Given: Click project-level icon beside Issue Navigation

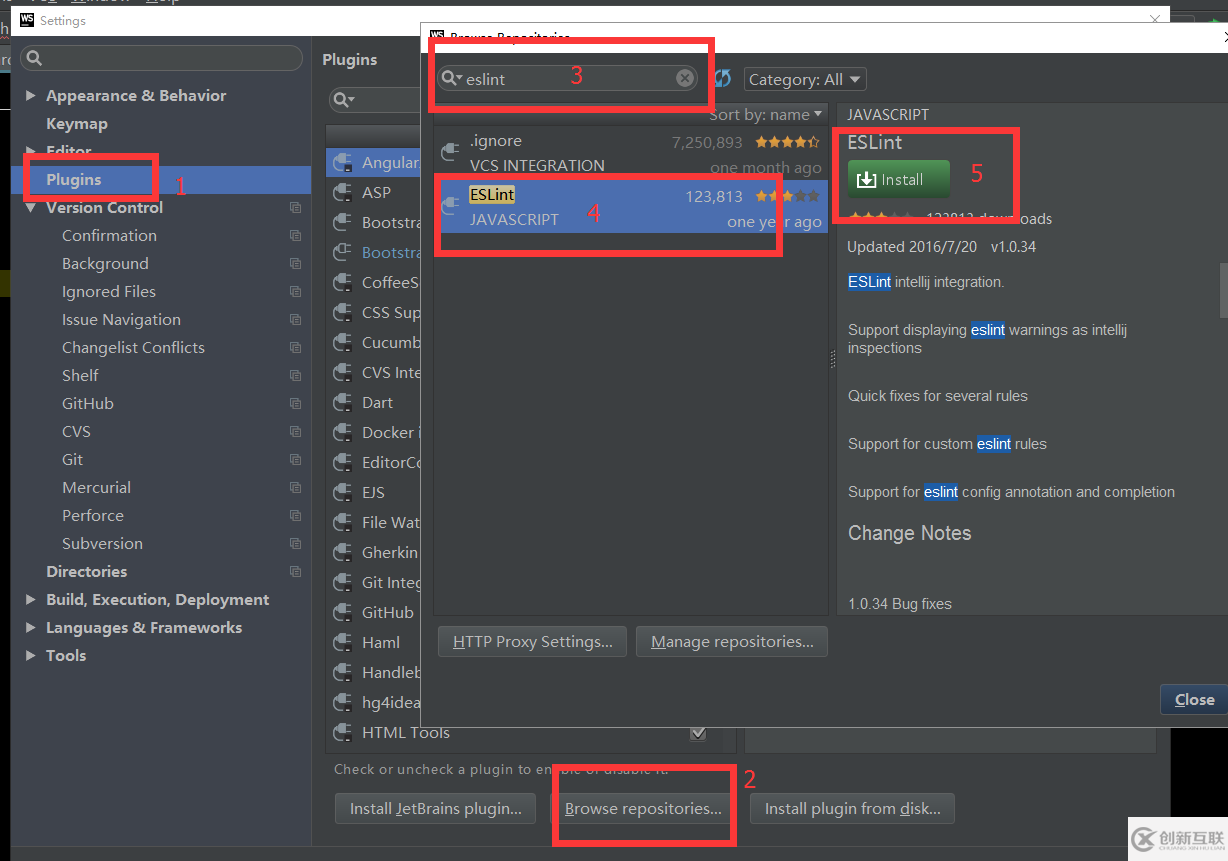Looking at the screenshot, I should click(295, 320).
